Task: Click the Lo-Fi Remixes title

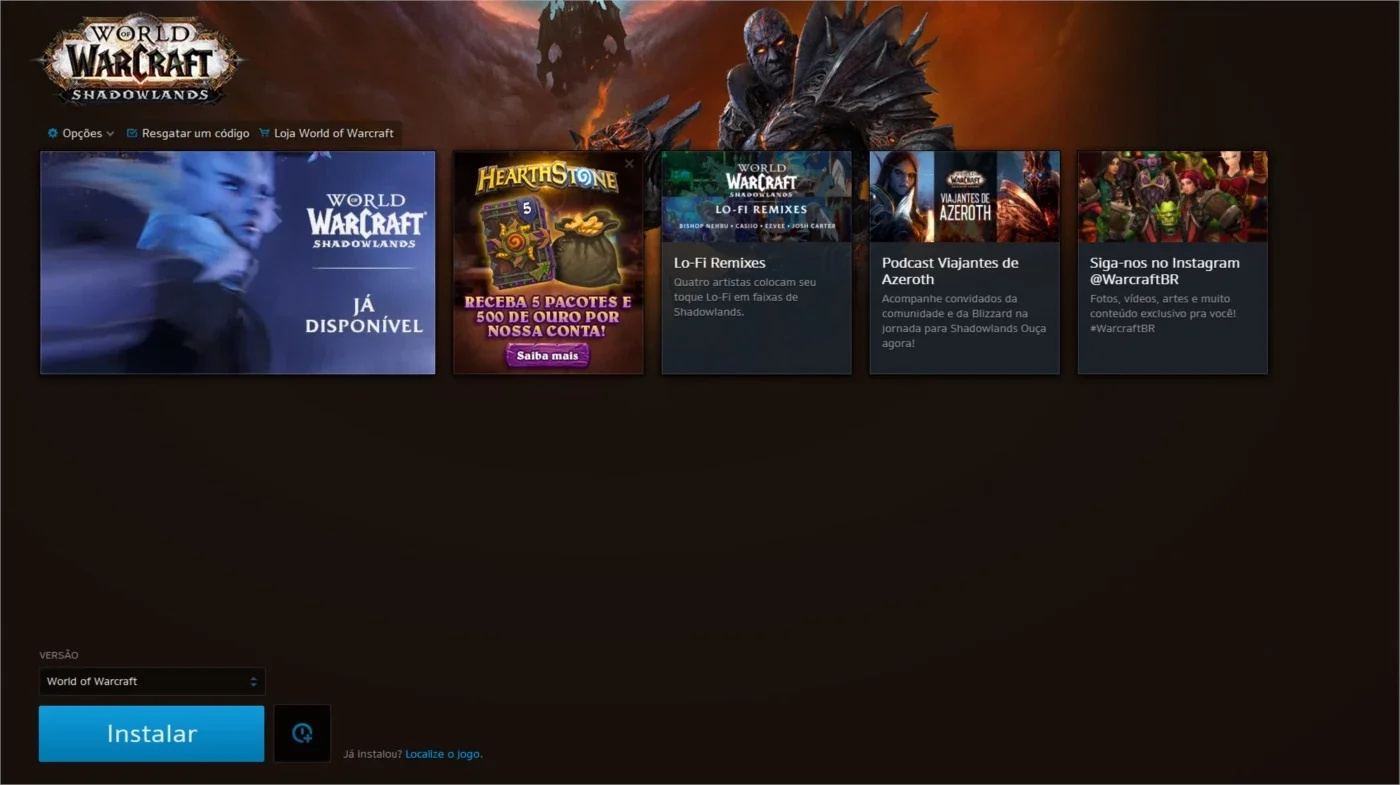Action: point(720,263)
